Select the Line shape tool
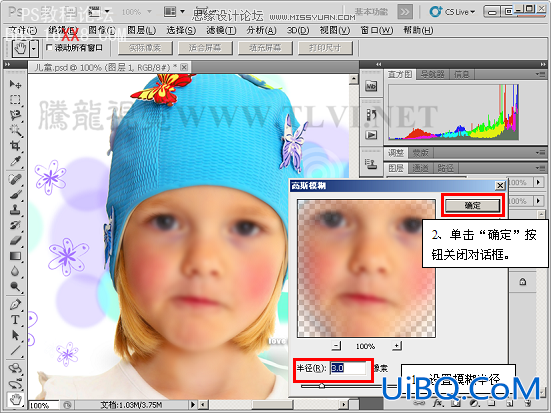 click(x=15, y=350)
